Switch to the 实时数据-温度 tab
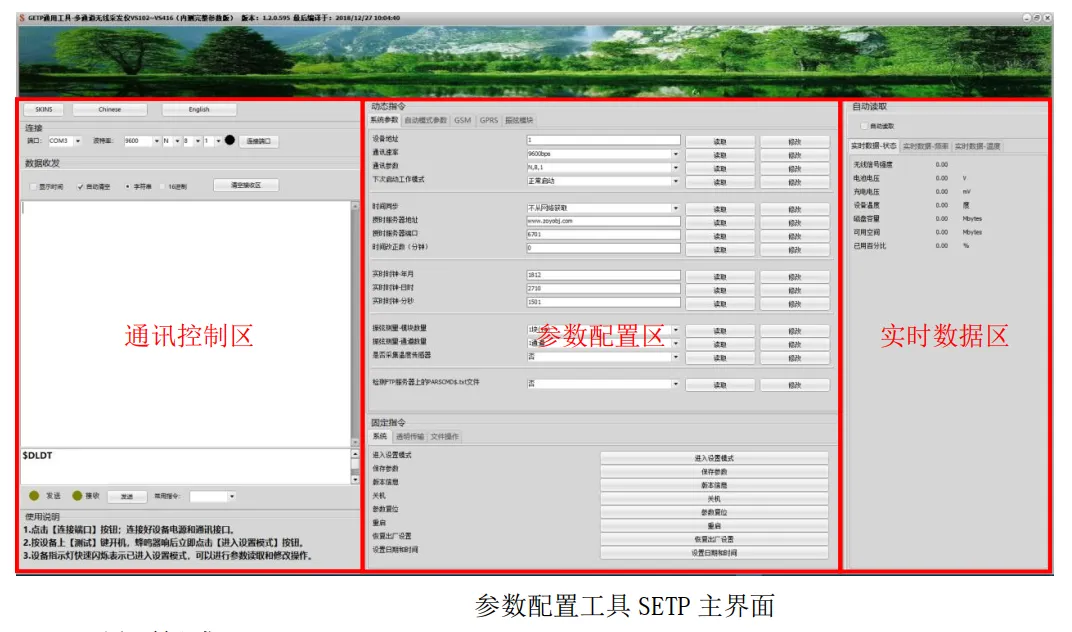 click(x=977, y=145)
